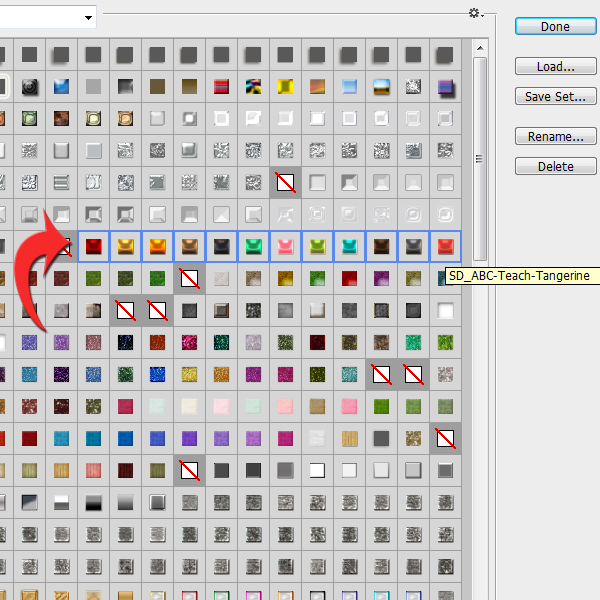Open the Load... dialog

point(555,66)
